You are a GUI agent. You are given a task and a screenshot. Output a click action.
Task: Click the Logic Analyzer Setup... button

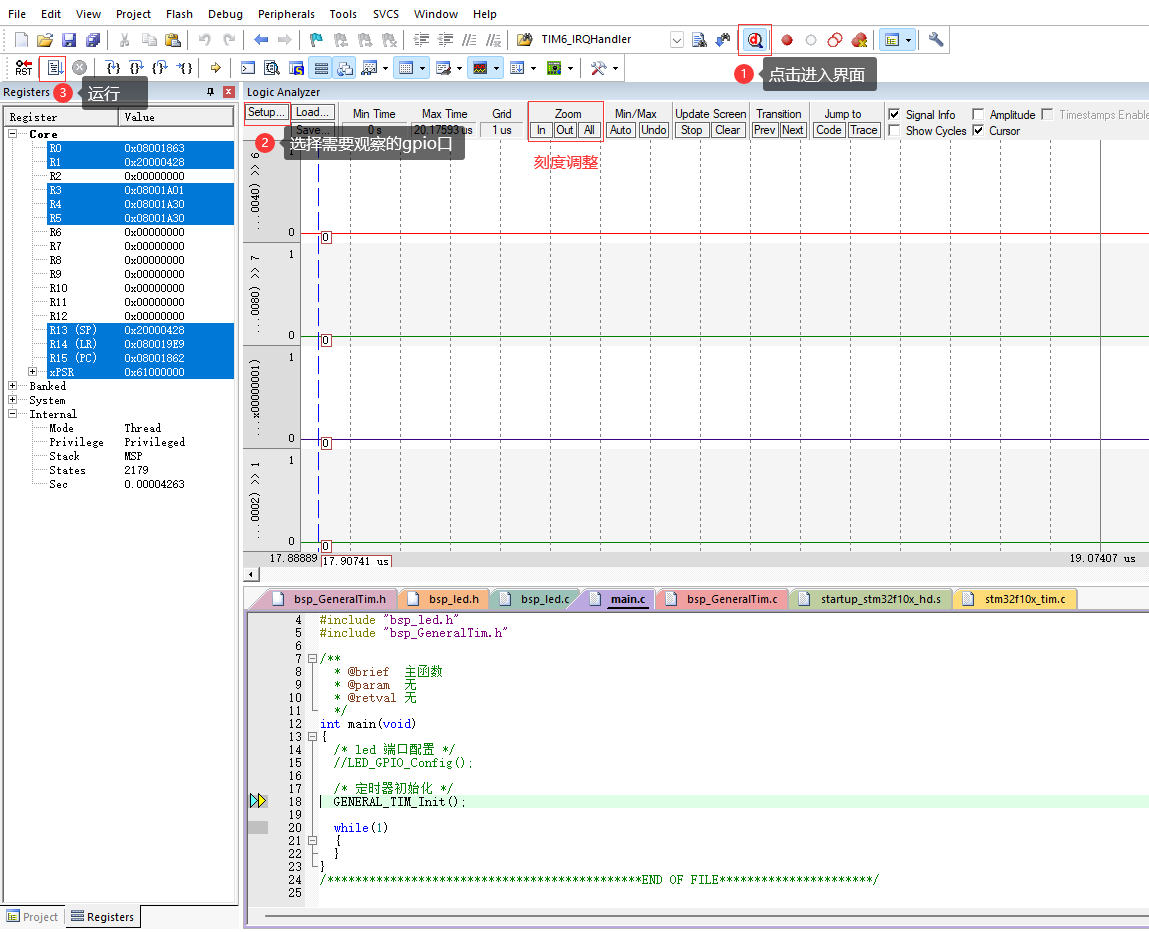[x=266, y=112]
